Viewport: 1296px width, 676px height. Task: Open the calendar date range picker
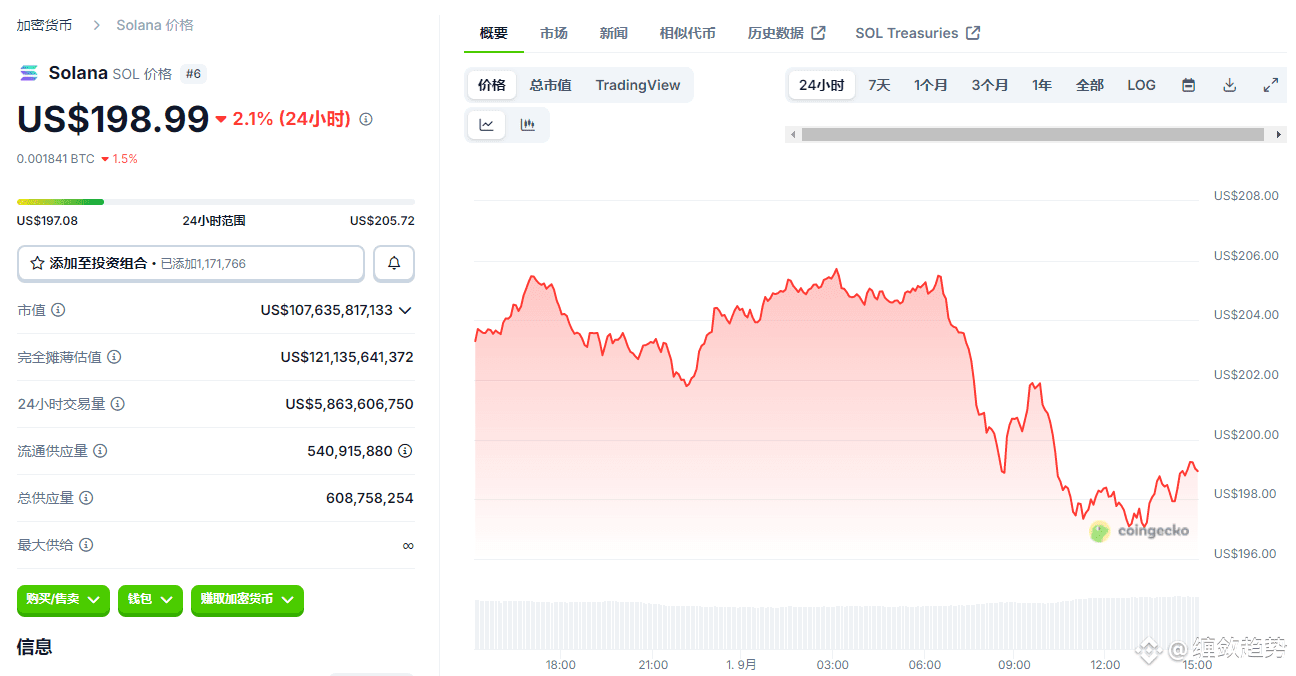point(1188,85)
